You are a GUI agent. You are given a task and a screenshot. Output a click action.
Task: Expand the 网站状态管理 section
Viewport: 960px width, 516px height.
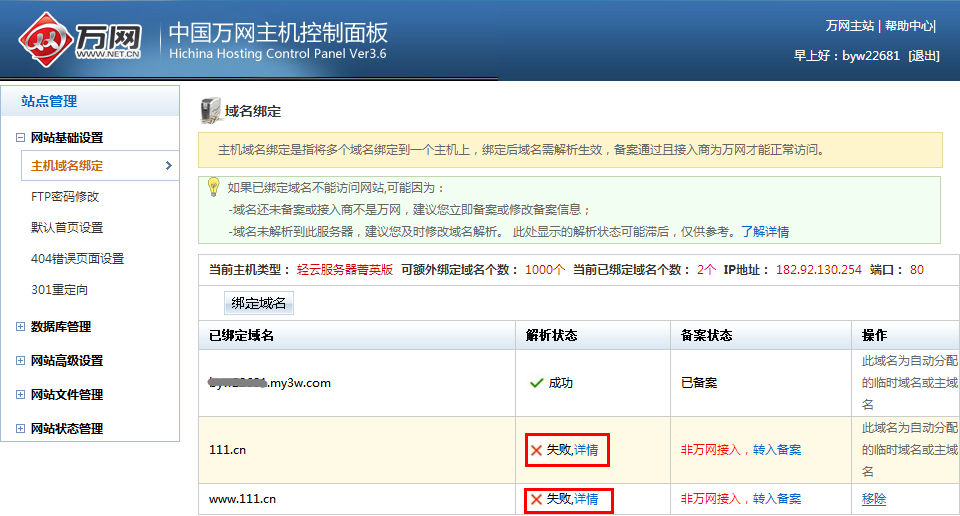[21, 429]
